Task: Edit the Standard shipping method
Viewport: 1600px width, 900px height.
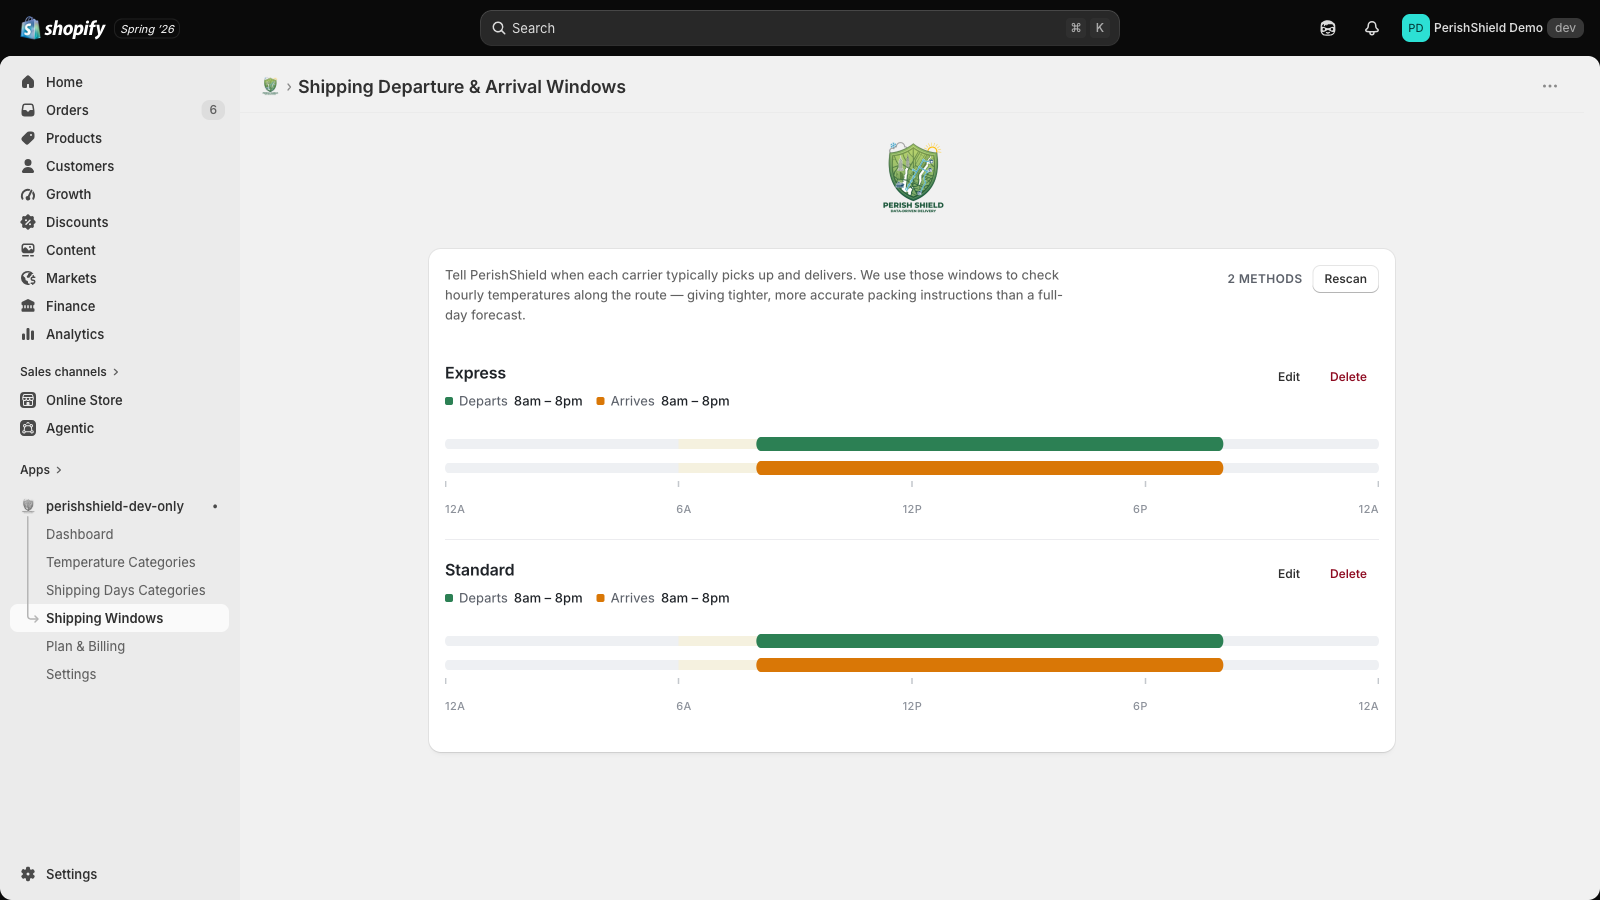Action: 1289,574
